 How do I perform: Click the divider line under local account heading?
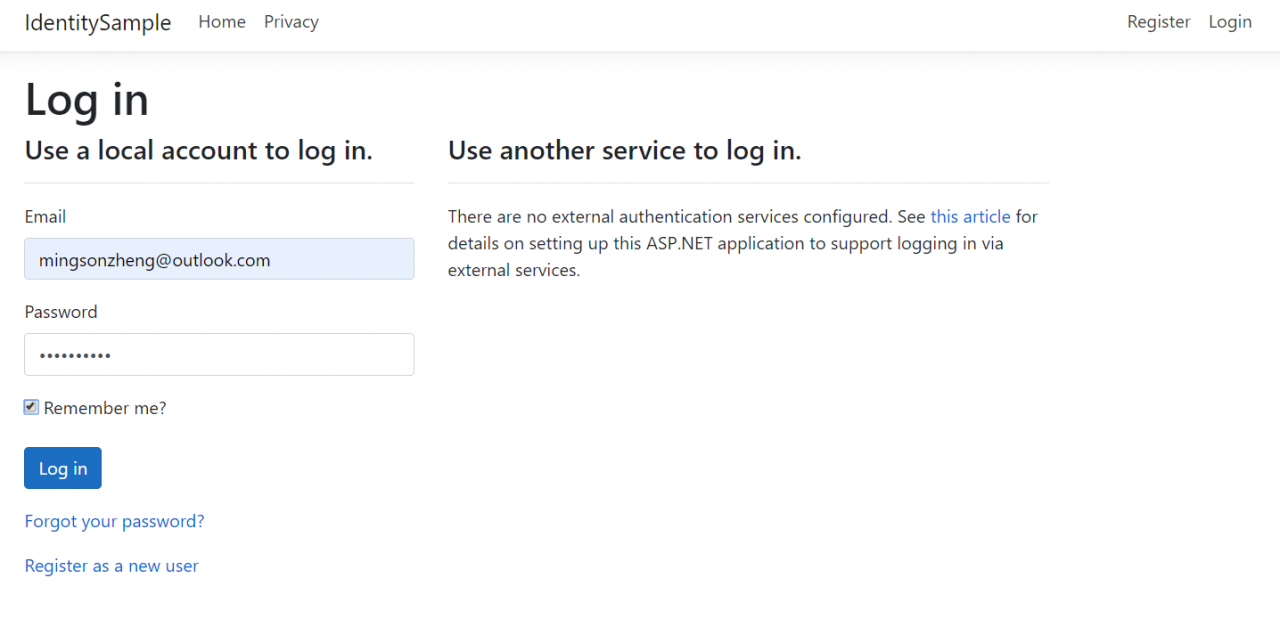point(219,183)
